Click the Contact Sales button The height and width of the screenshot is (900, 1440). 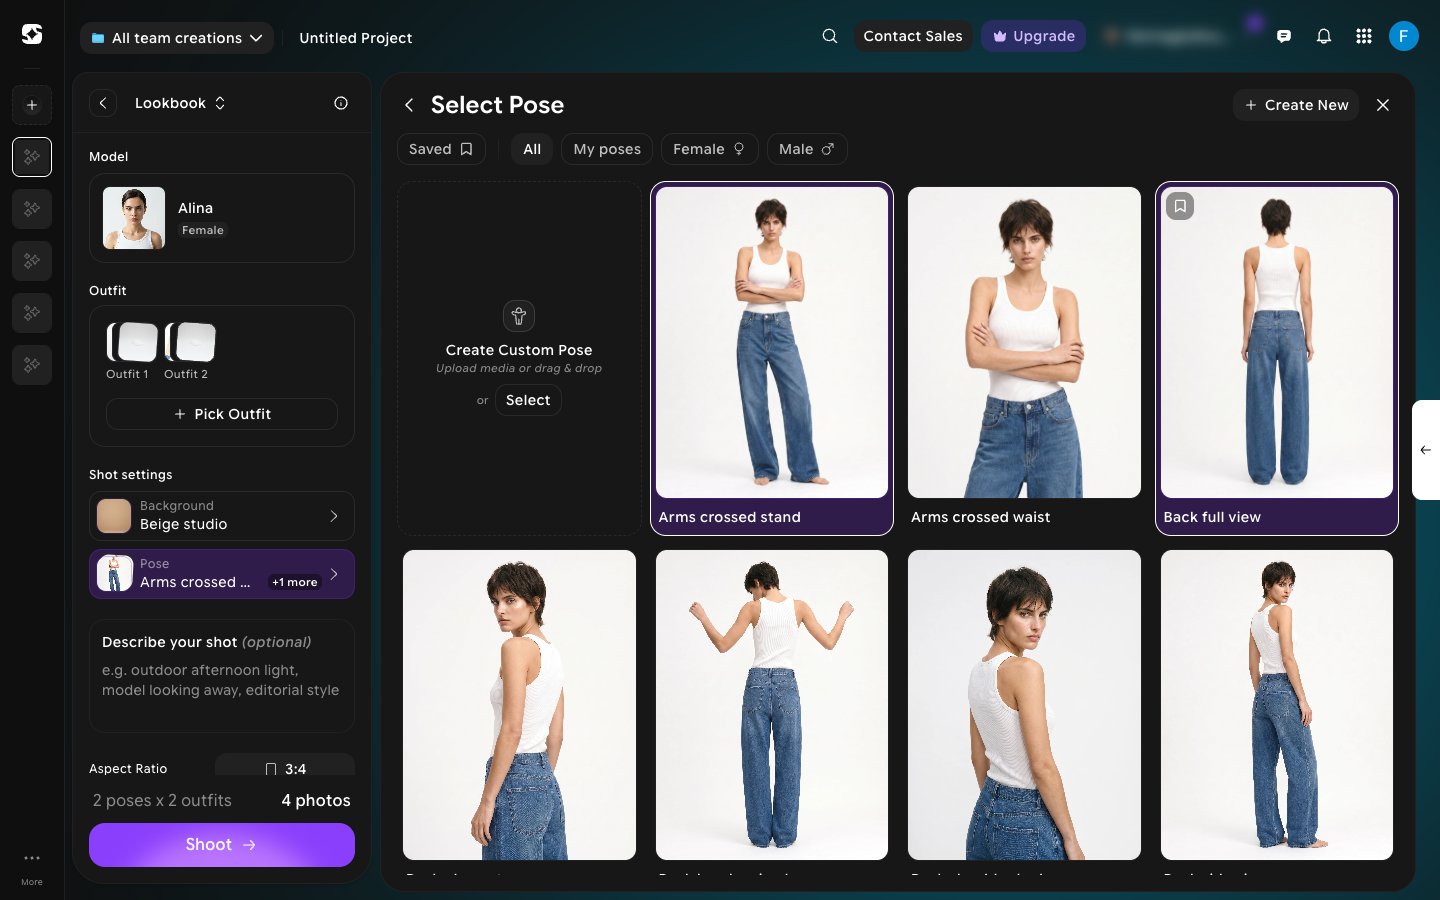tap(913, 36)
